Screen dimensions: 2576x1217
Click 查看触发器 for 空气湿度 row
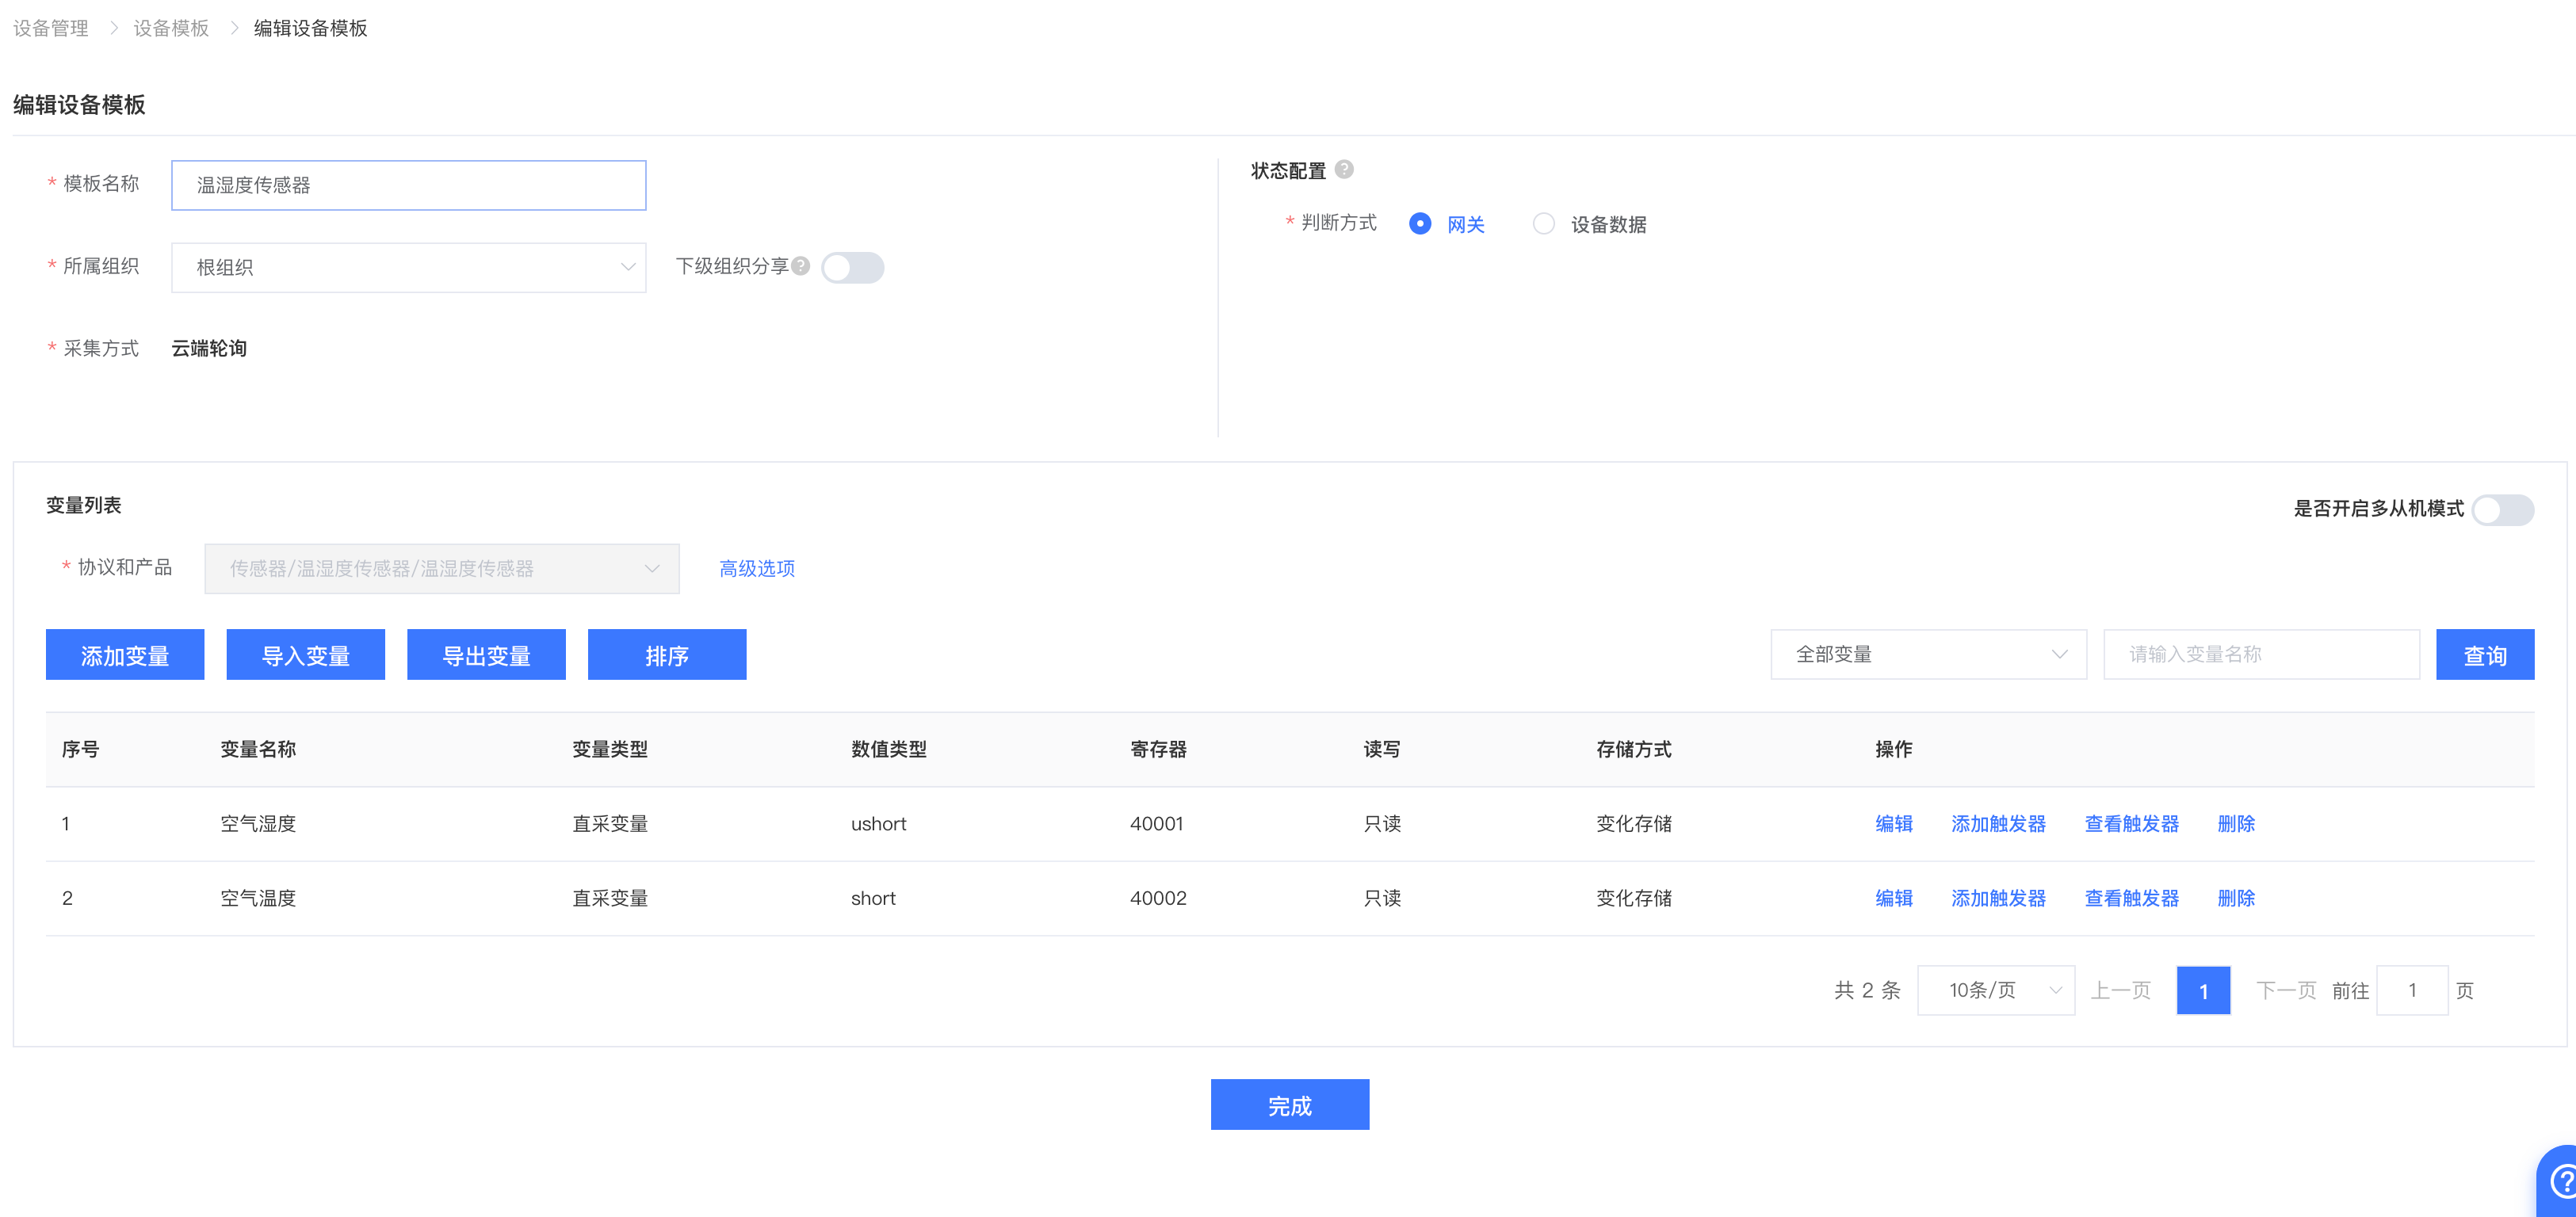(x=2131, y=823)
